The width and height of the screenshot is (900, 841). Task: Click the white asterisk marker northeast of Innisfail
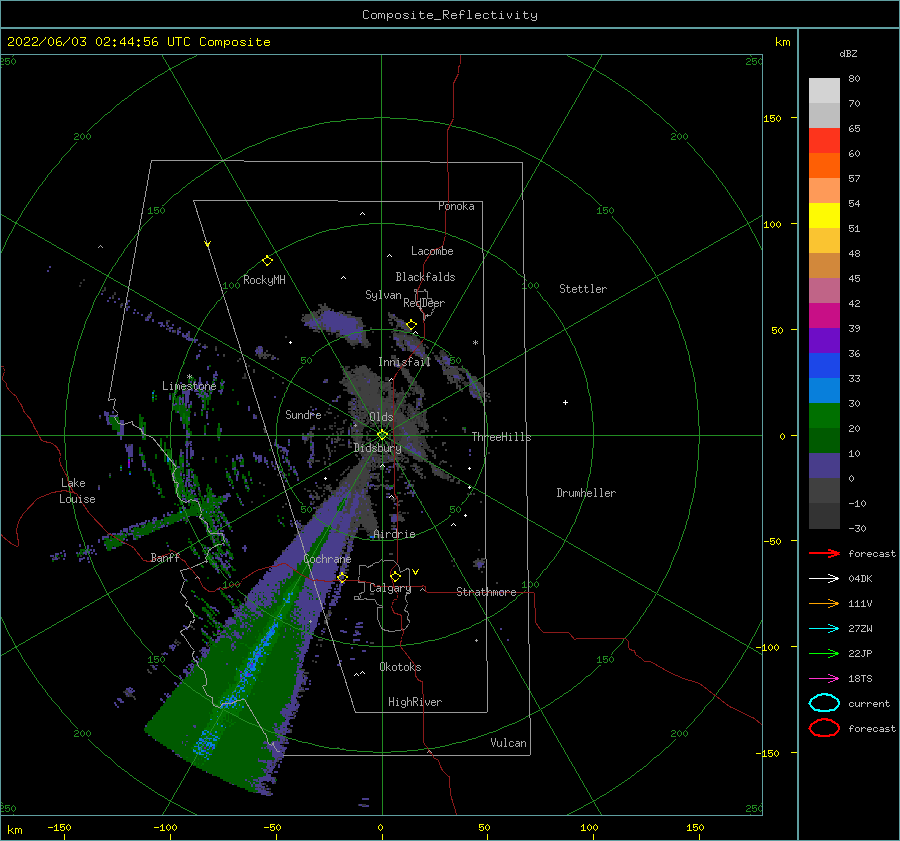pos(475,343)
